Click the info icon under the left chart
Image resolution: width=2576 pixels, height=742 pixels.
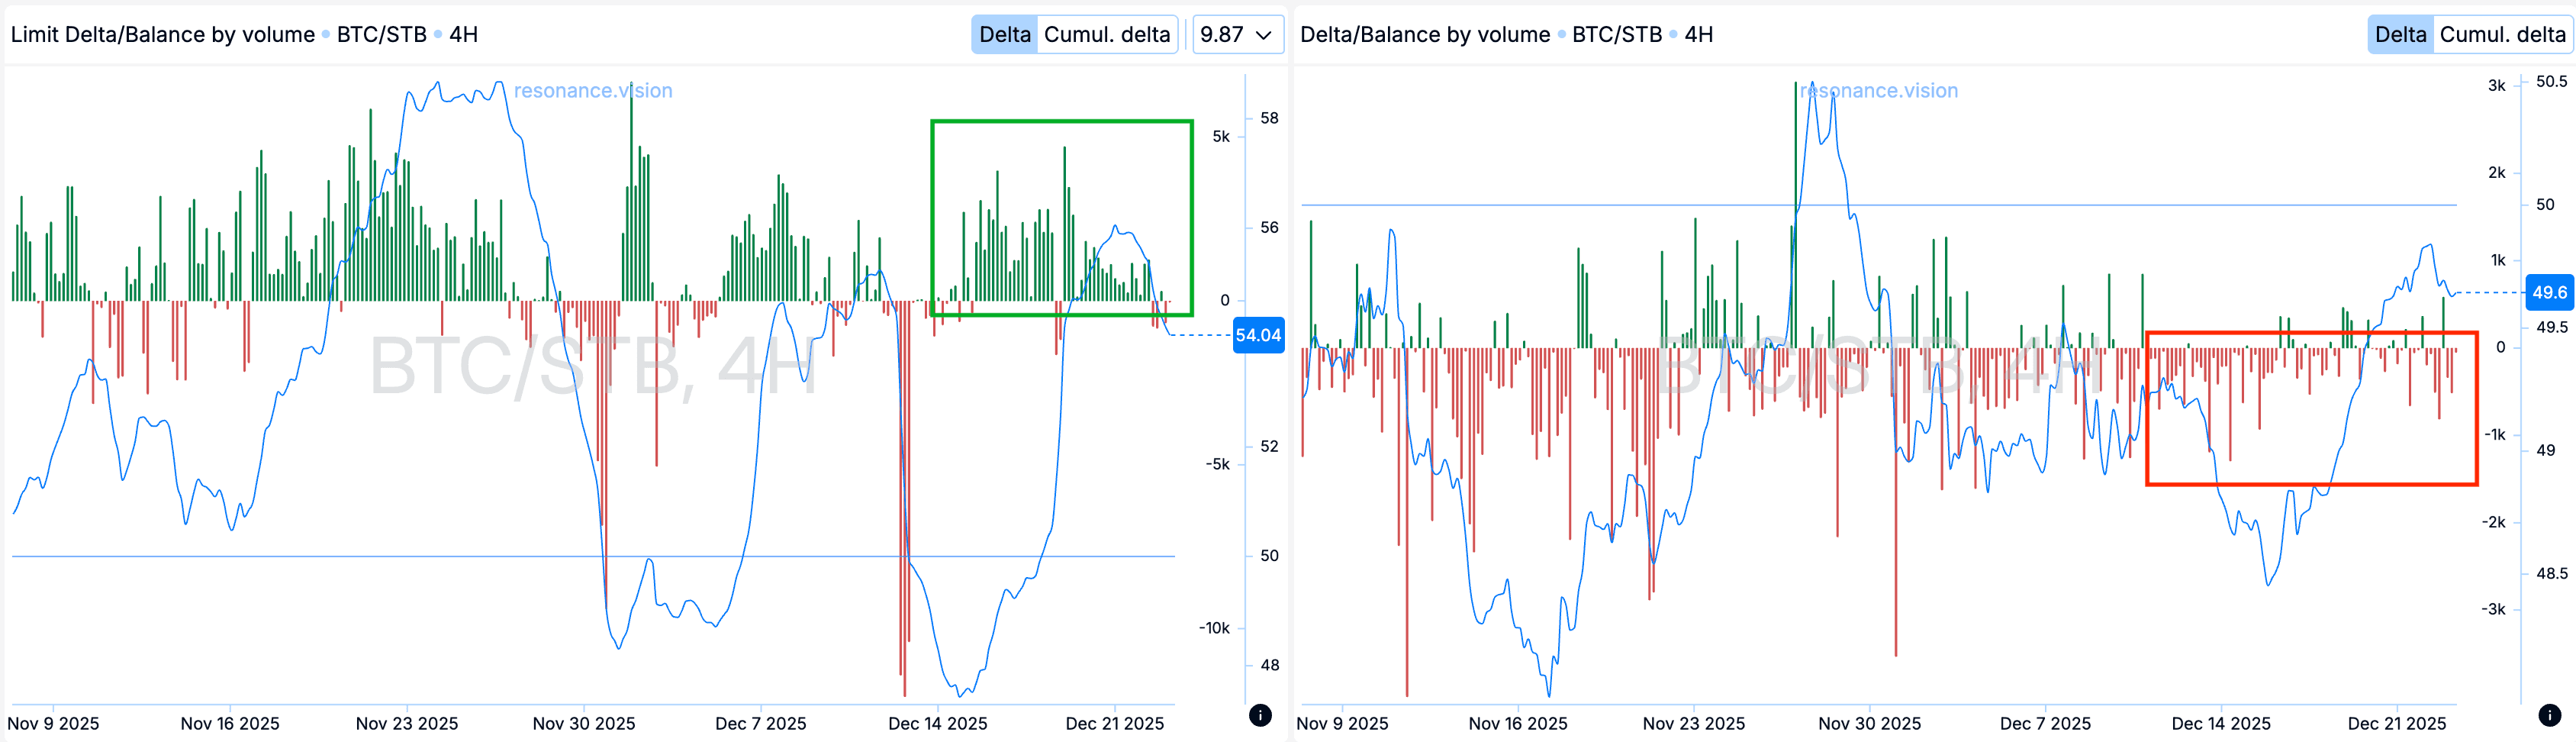[x=1260, y=715]
